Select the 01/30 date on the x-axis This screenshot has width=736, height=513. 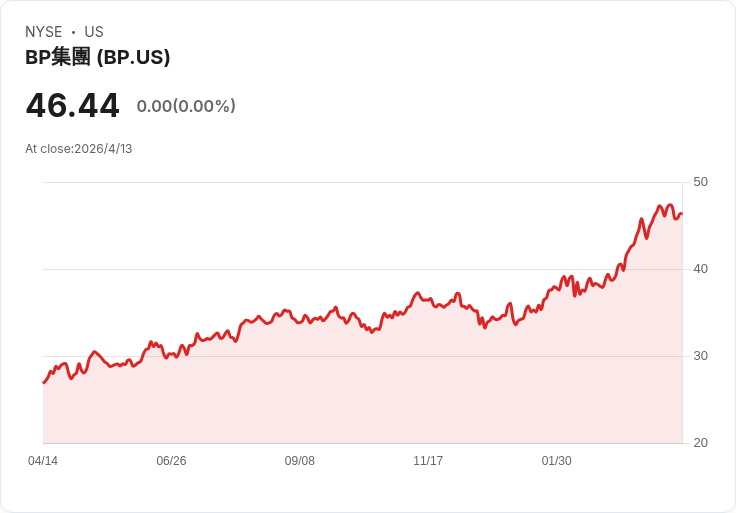point(556,461)
